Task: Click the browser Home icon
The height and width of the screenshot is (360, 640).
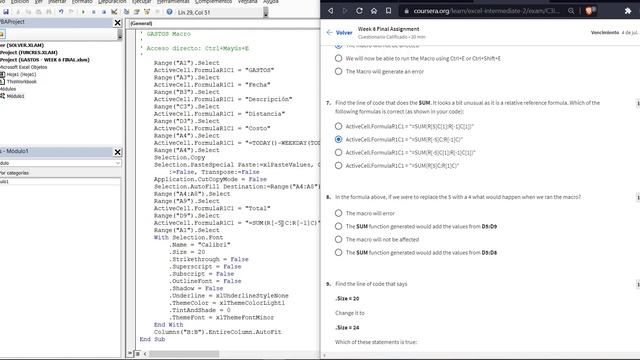Action: pos(374,11)
